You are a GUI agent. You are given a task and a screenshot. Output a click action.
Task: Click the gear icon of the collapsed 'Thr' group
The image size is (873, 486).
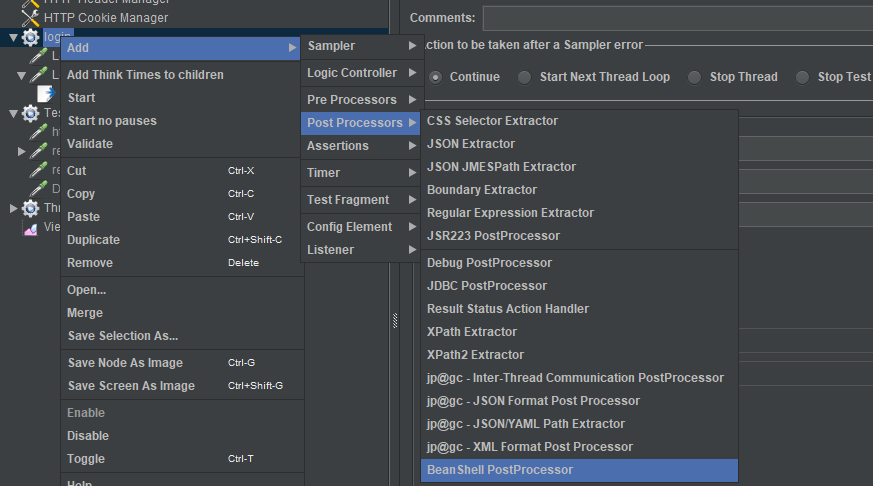(31, 208)
